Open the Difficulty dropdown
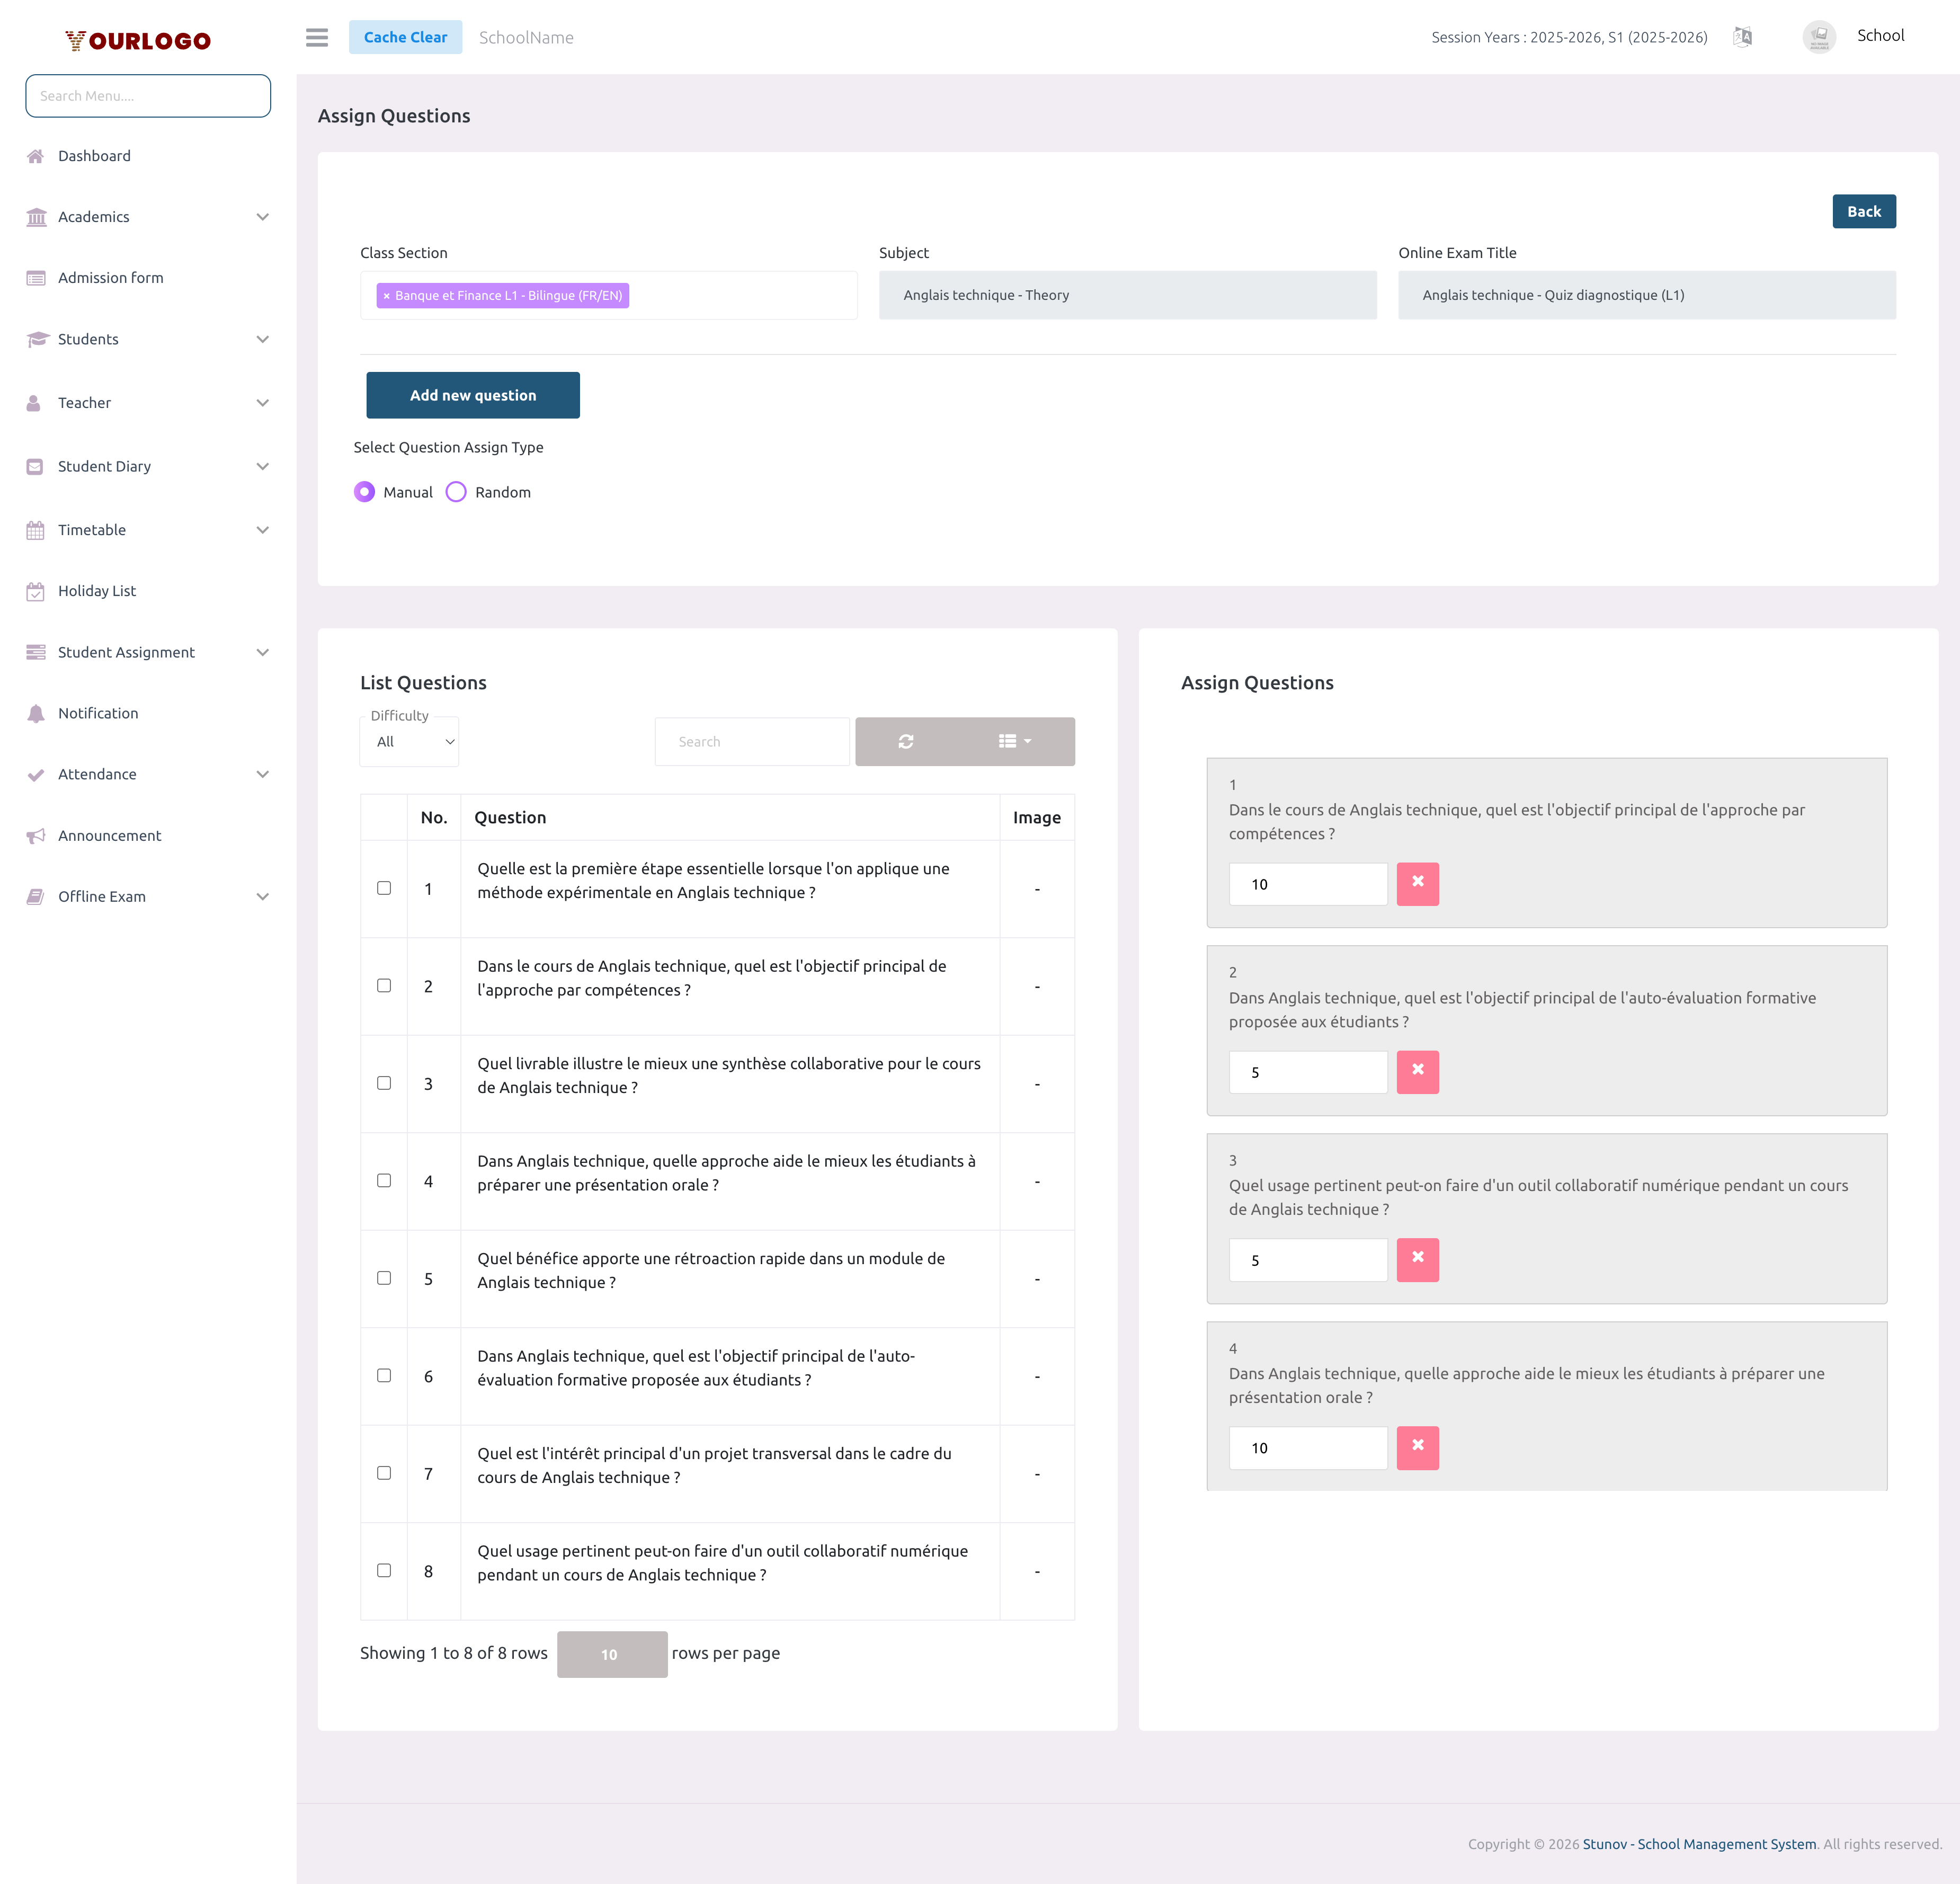The image size is (1960, 1884). click(x=408, y=741)
